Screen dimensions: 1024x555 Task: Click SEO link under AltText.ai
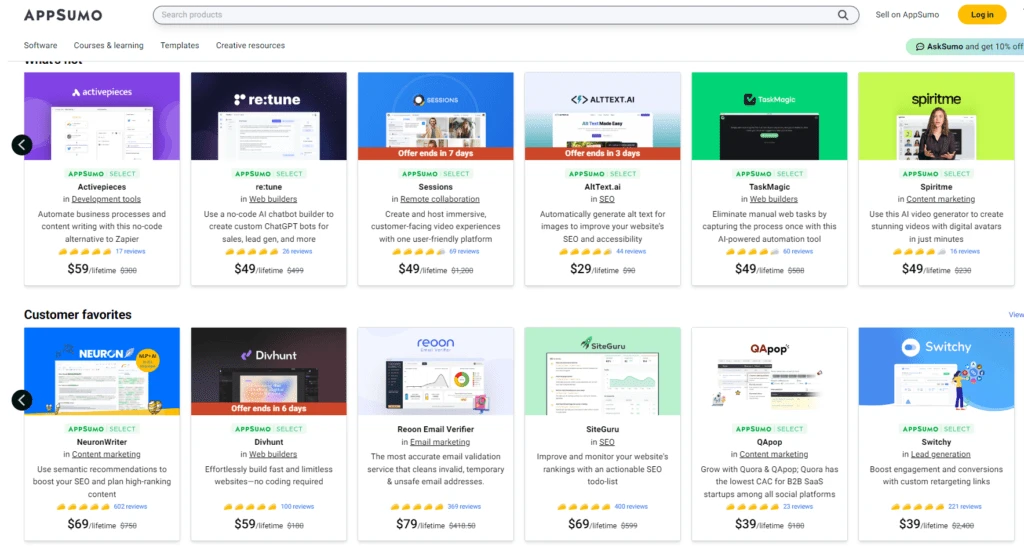point(607,199)
